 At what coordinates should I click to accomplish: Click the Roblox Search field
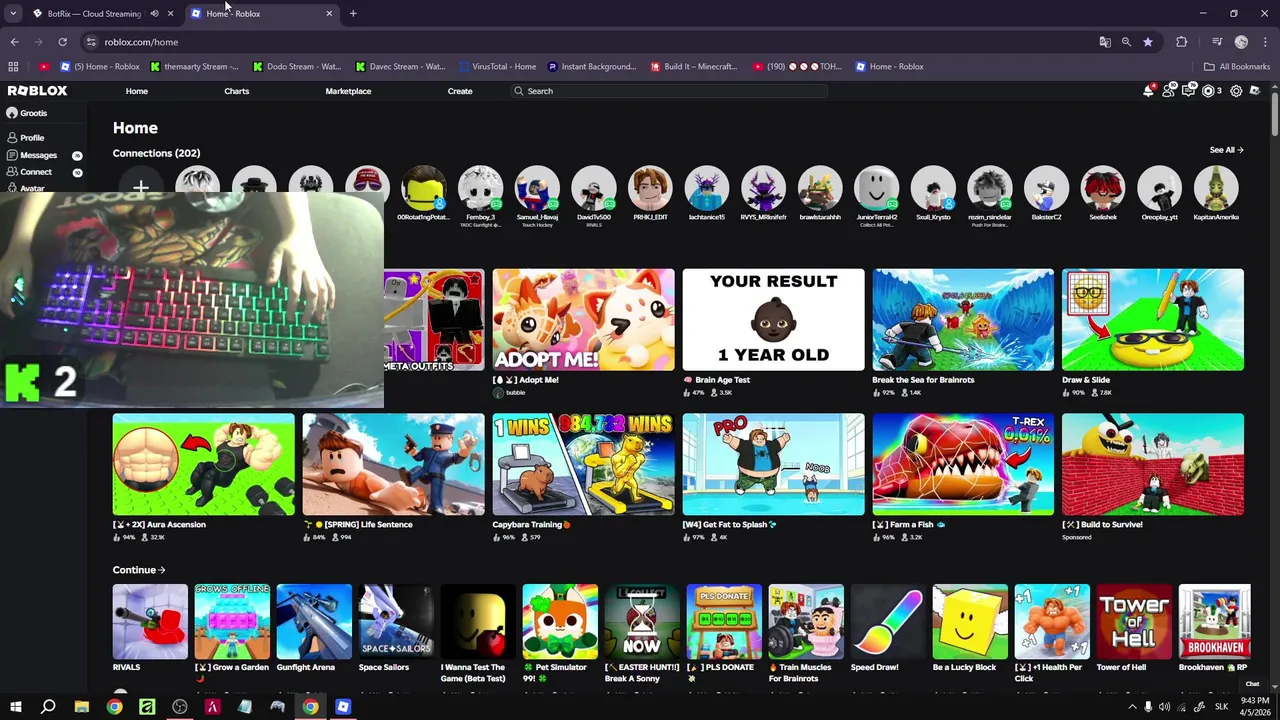point(670,91)
